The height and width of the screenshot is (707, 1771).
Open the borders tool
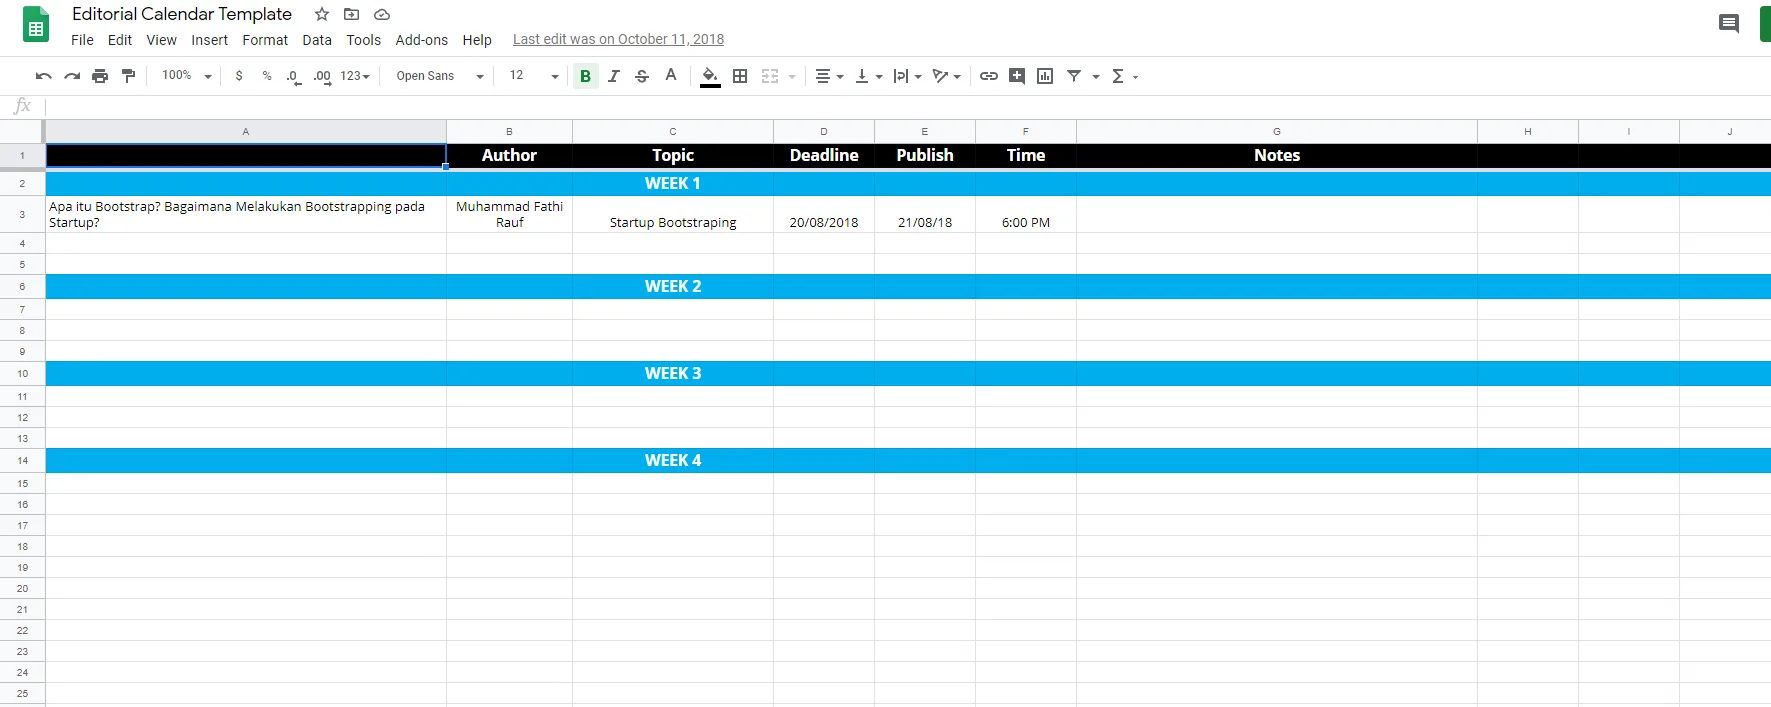click(x=740, y=76)
